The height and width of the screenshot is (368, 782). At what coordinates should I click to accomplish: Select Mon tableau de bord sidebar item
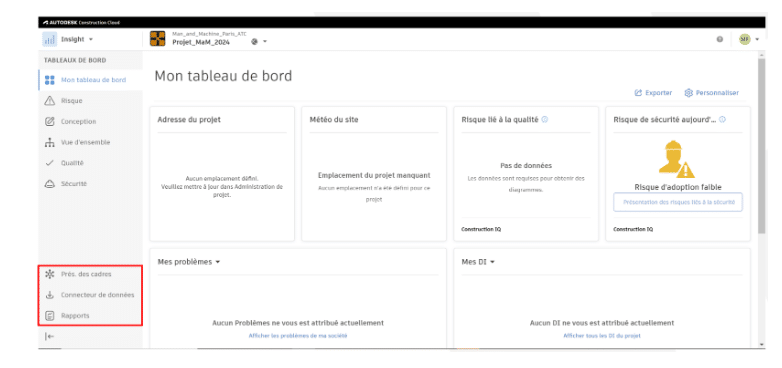(90, 80)
